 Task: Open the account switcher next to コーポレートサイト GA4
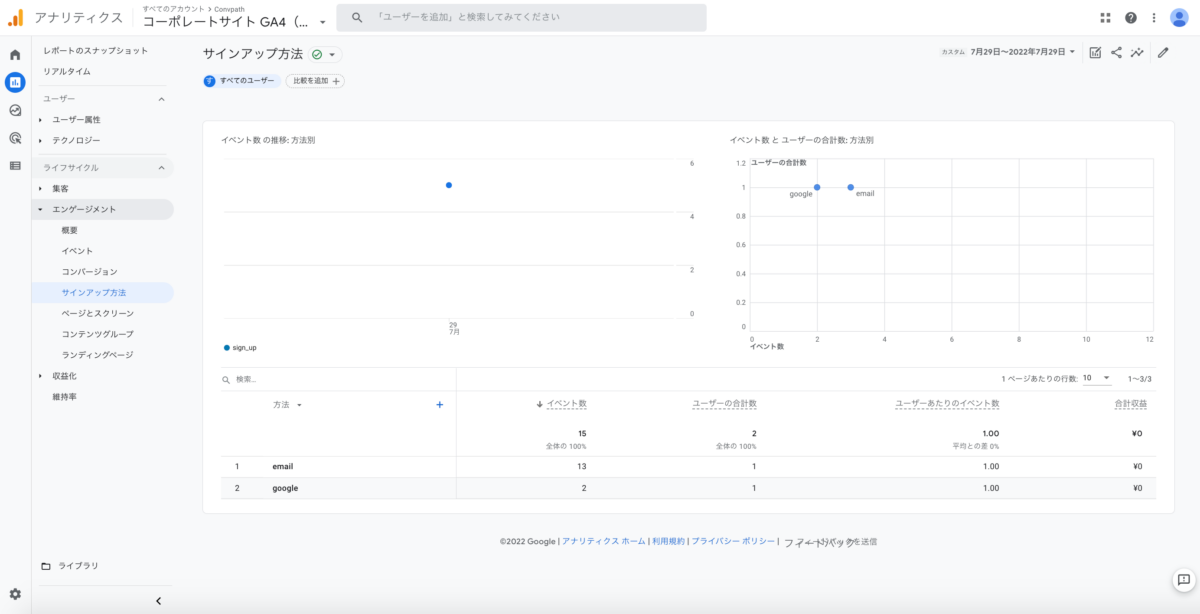coord(322,23)
